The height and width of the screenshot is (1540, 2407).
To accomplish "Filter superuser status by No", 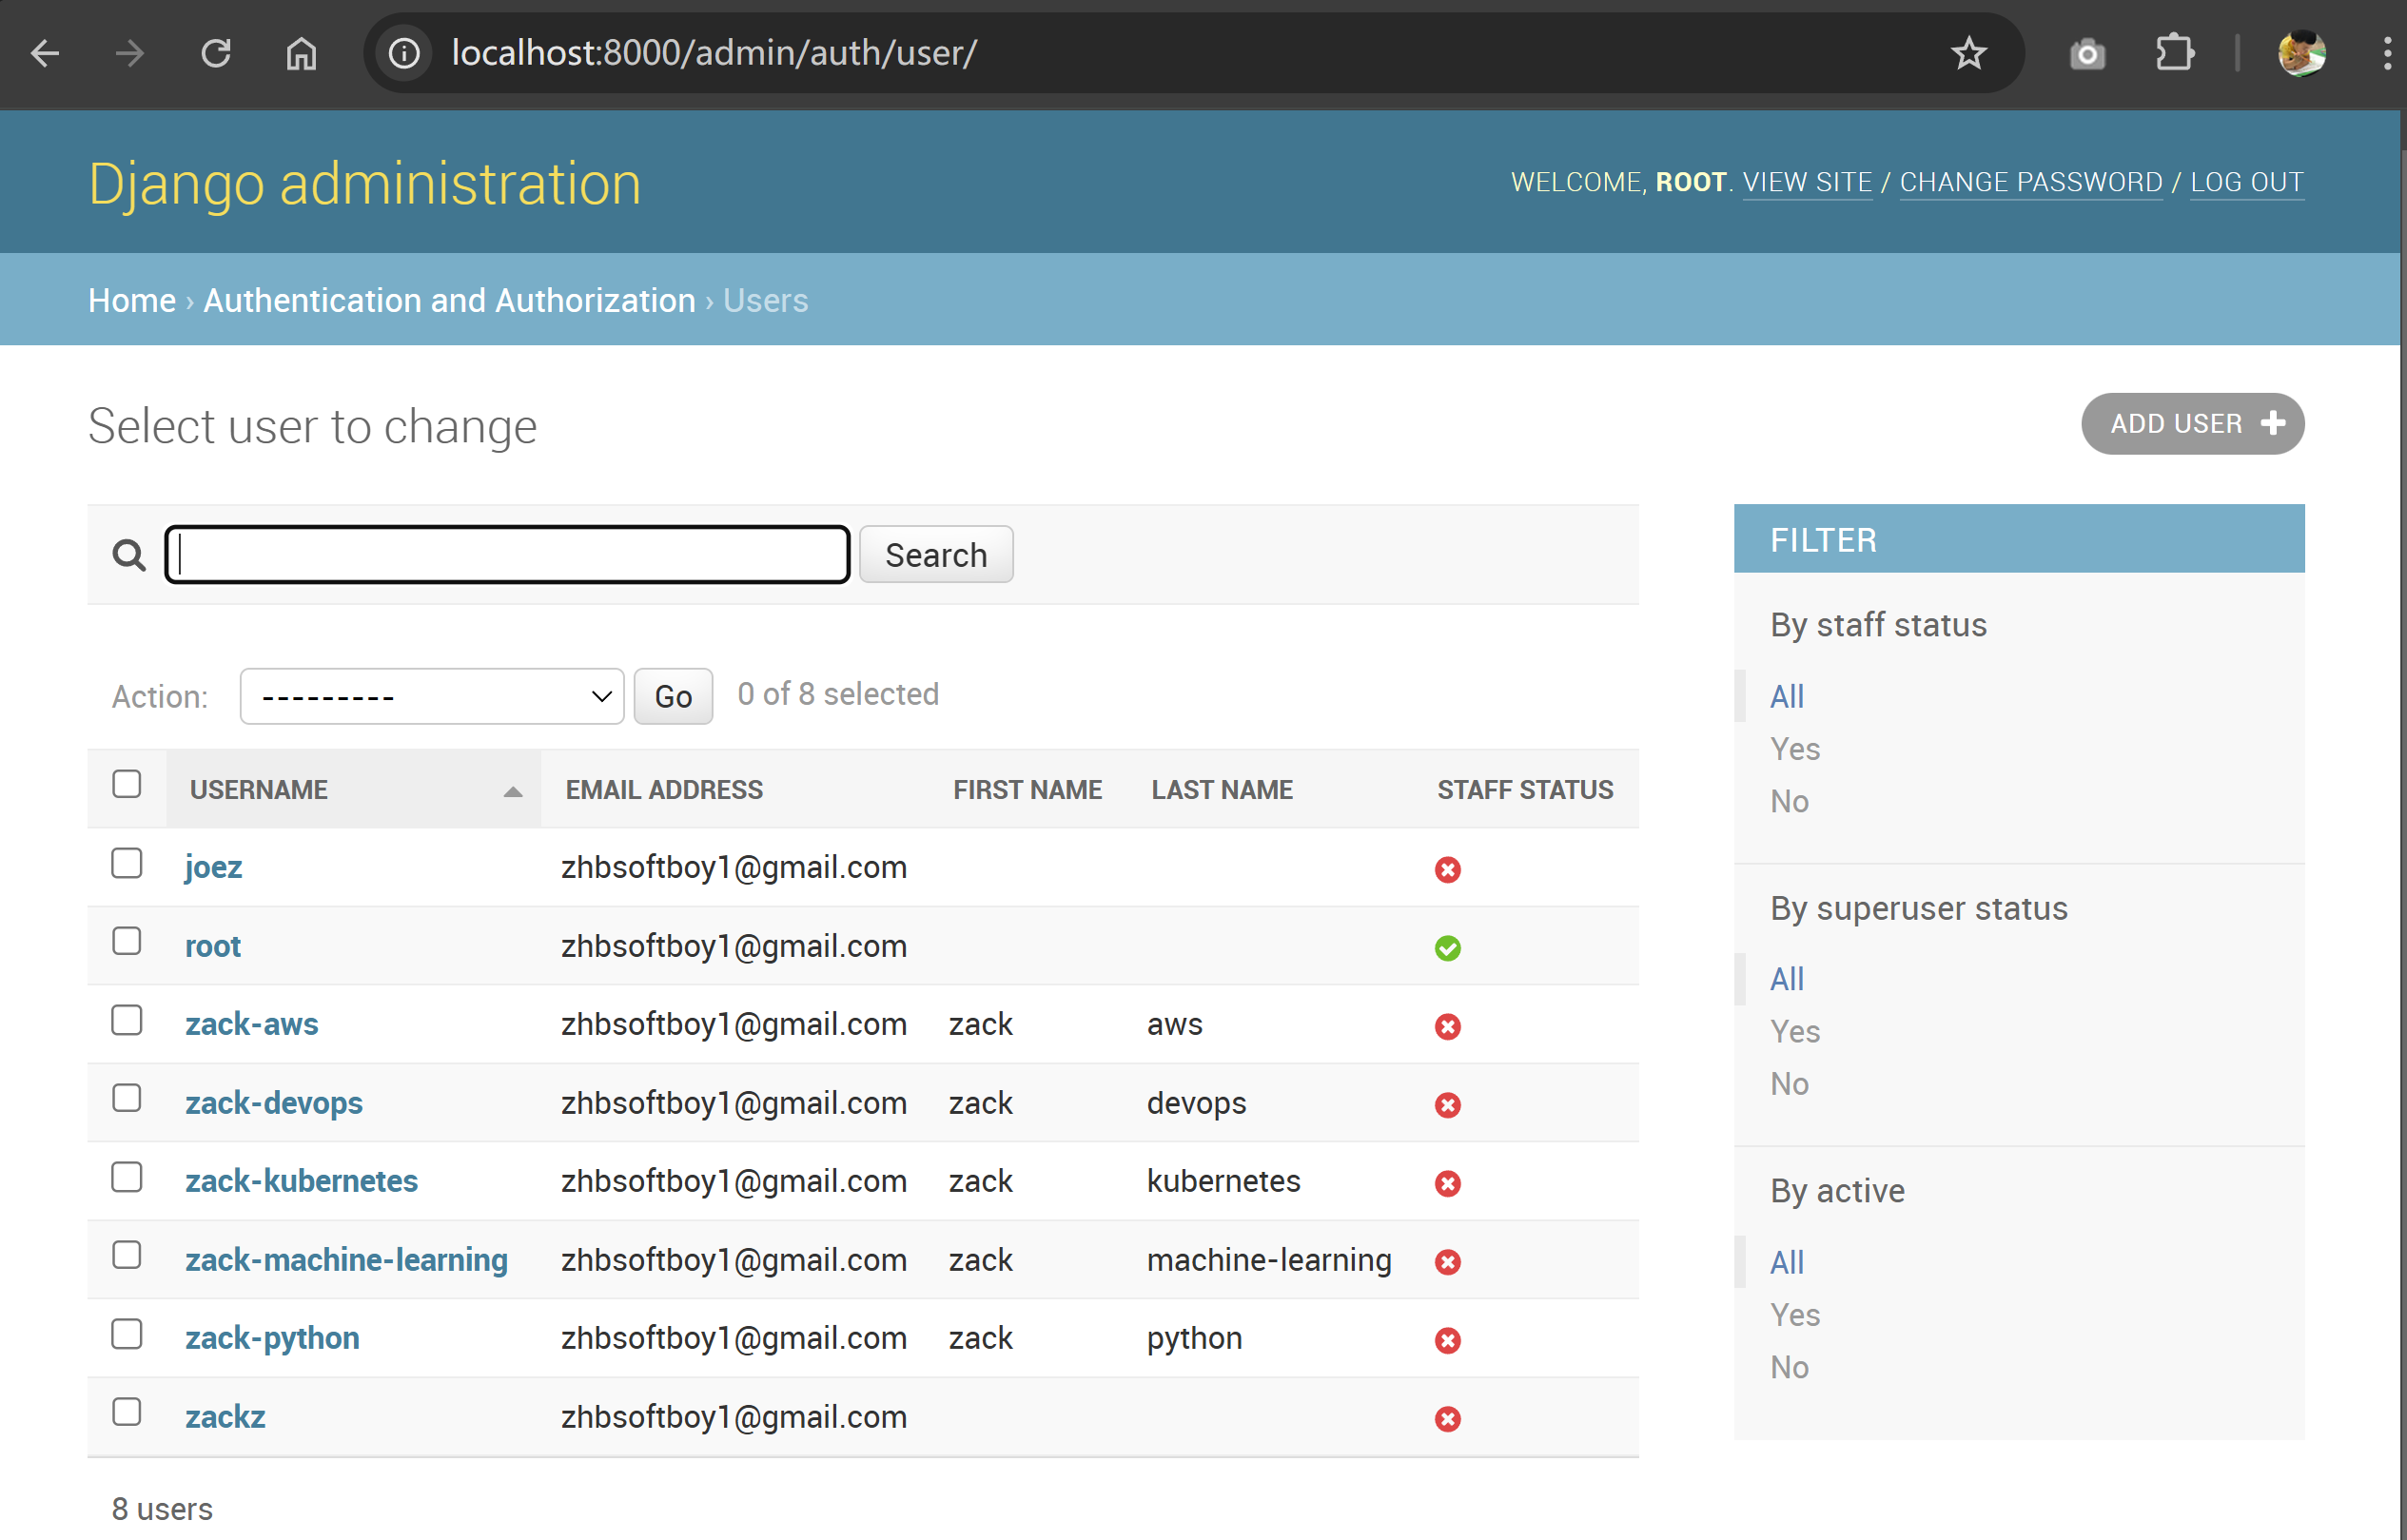I will point(1789,1084).
